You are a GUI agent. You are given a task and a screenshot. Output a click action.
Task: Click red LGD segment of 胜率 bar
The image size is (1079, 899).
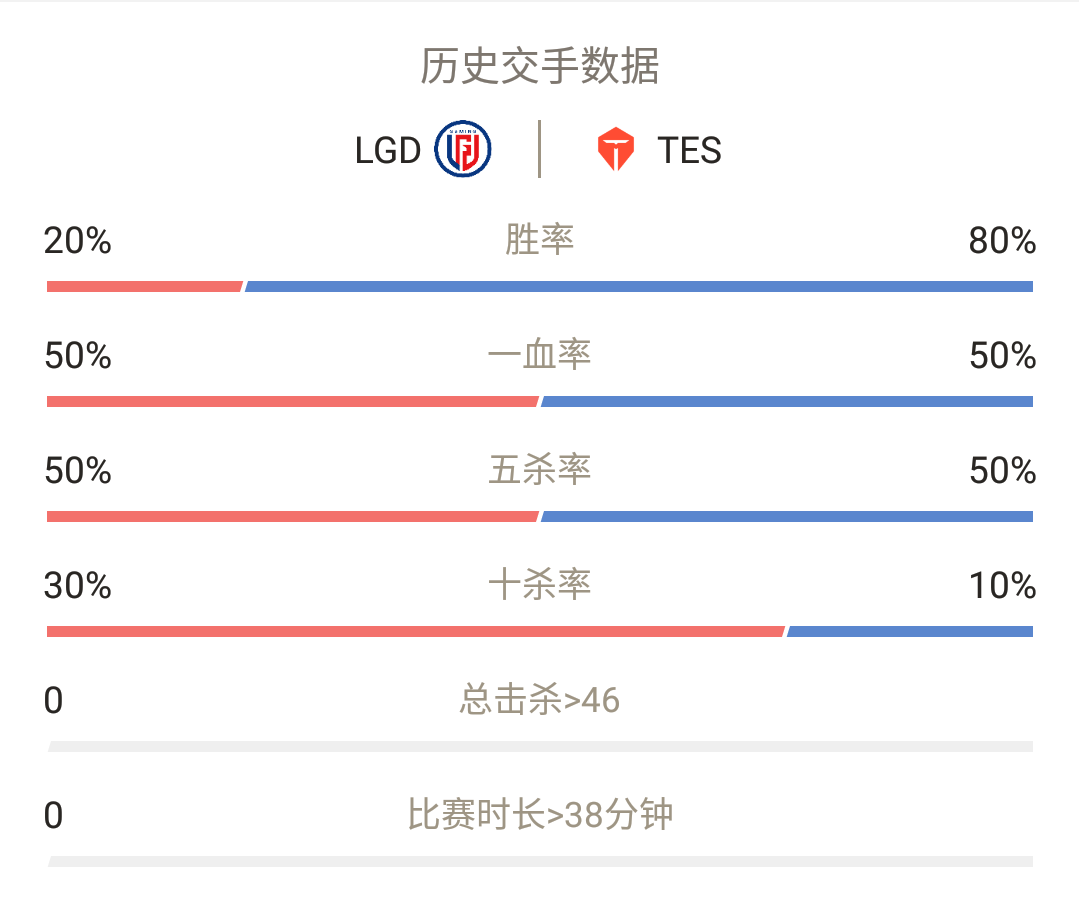coord(145,286)
